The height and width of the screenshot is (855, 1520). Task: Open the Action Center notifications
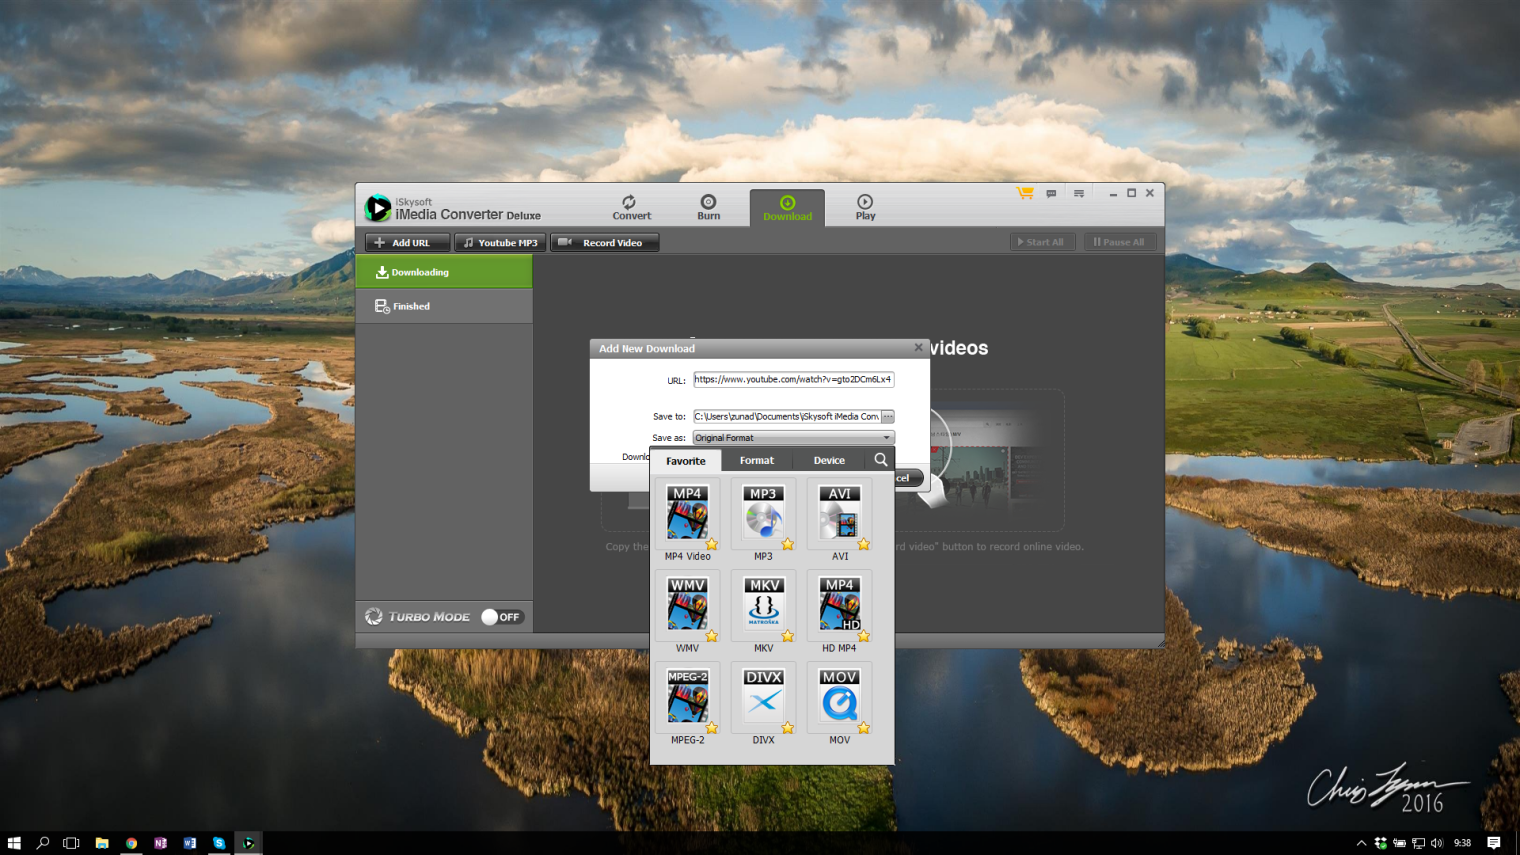pyautogui.click(x=1494, y=843)
